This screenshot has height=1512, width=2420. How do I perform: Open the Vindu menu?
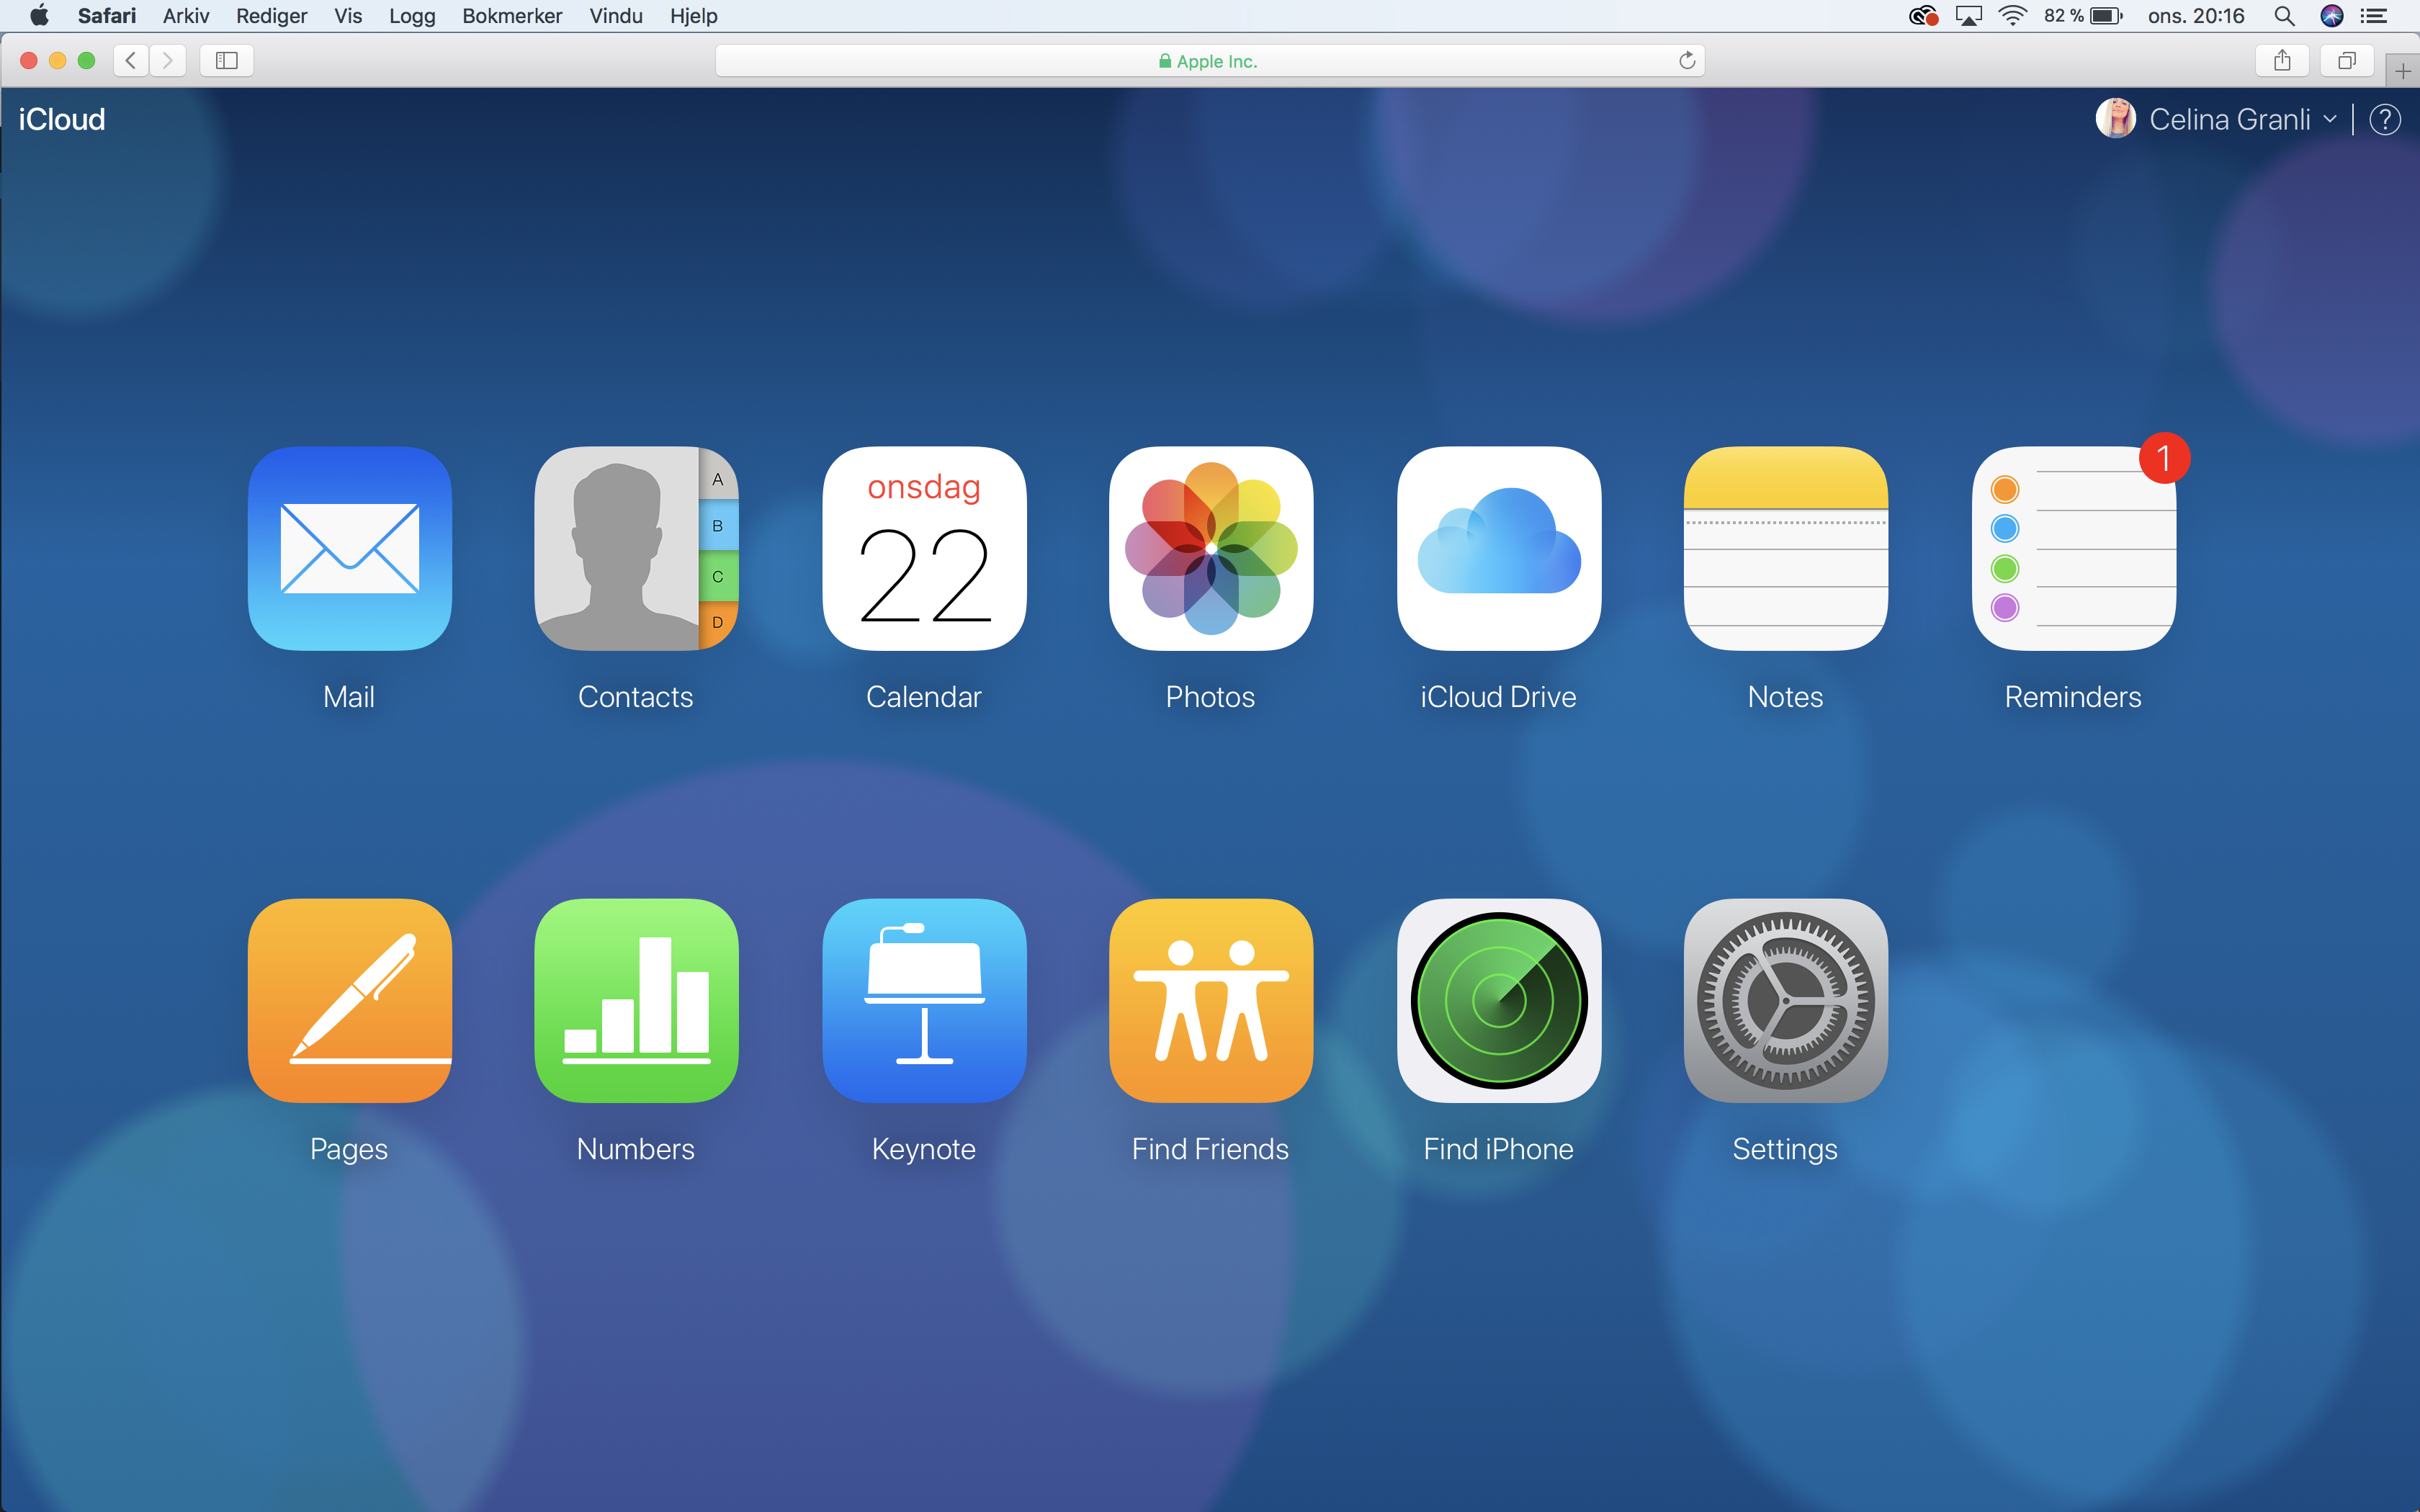click(x=616, y=16)
